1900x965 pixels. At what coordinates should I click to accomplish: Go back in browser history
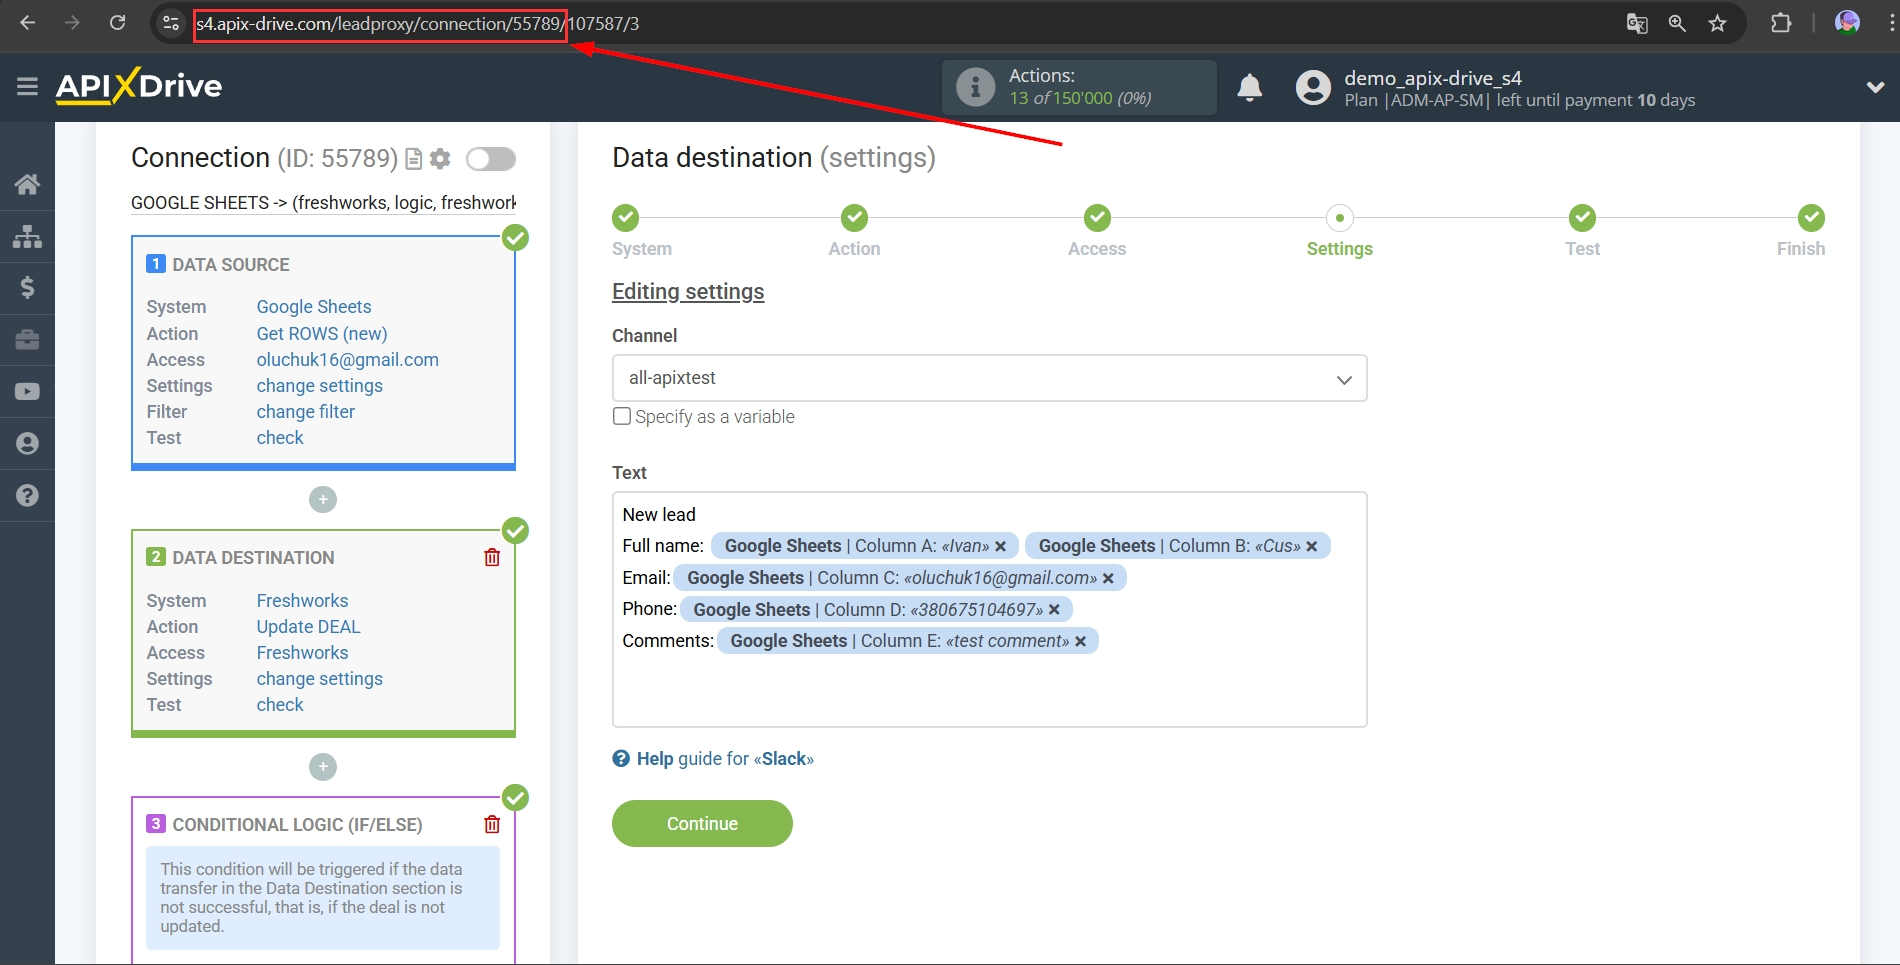[28, 23]
